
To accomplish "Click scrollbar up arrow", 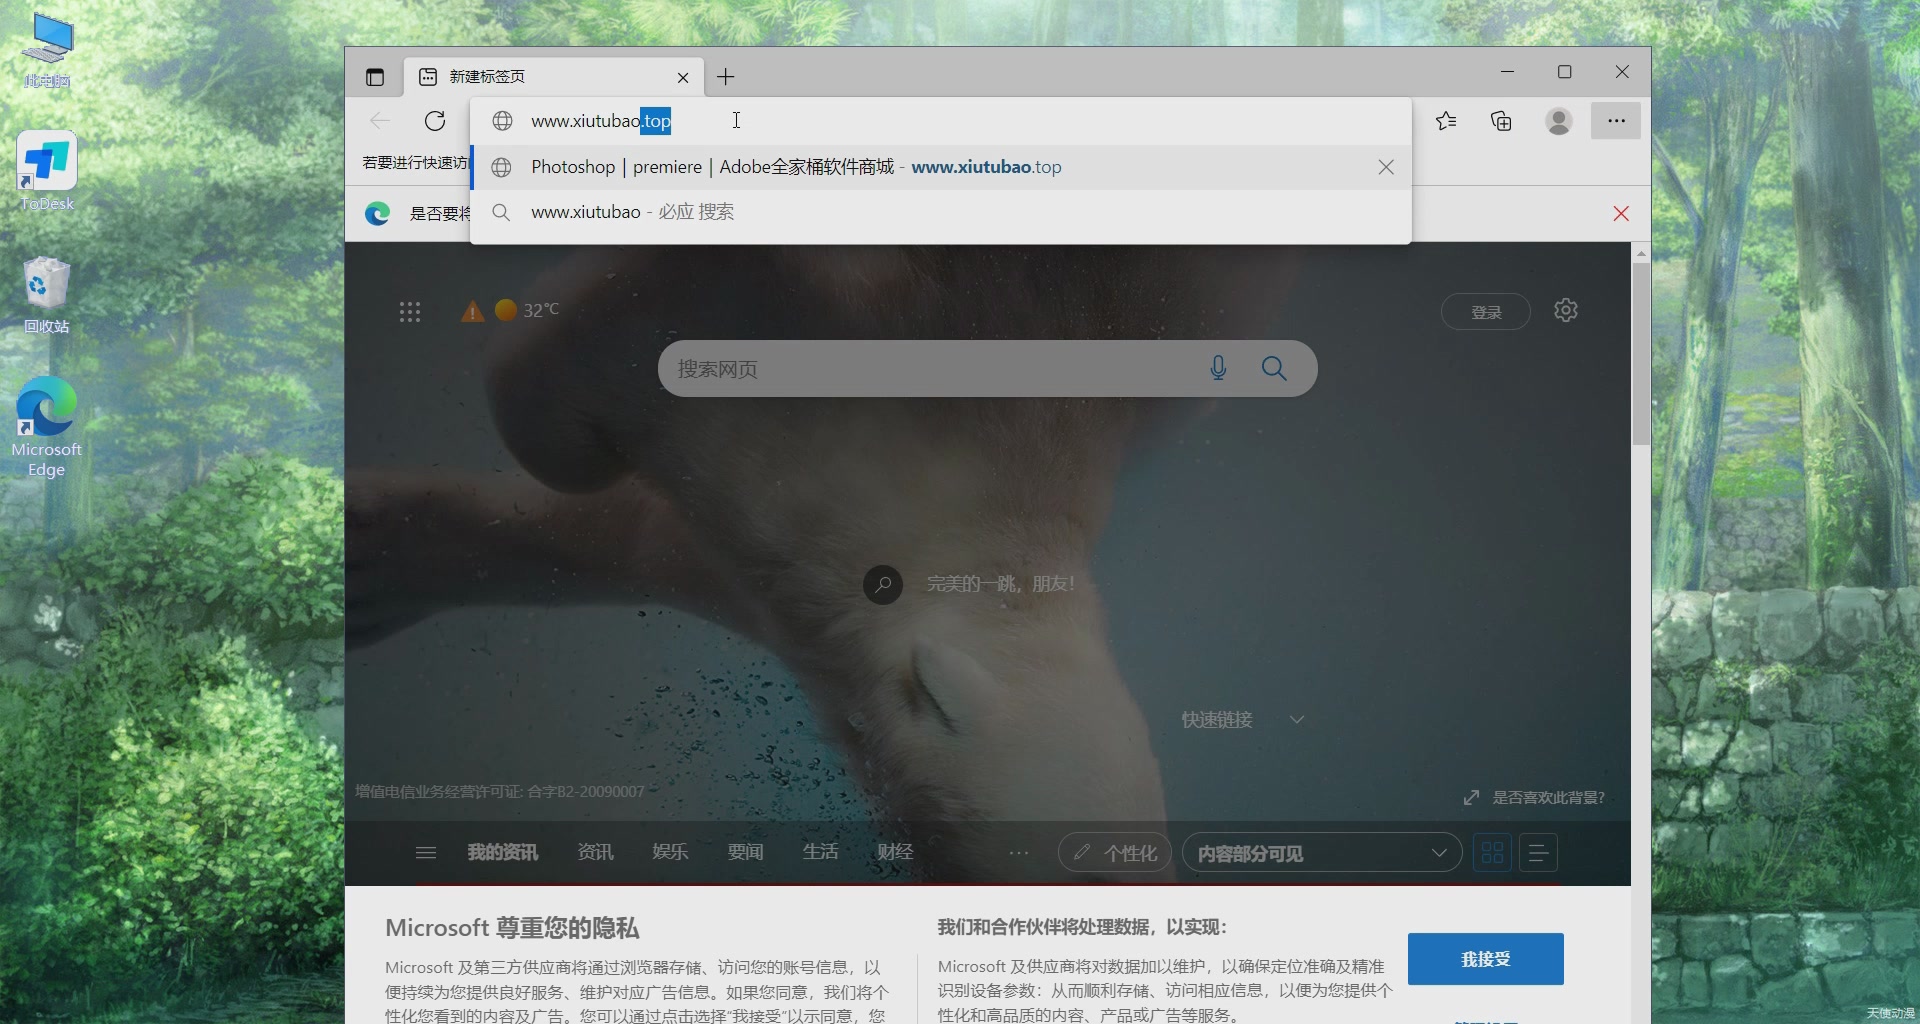I will [x=1641, y=254].
